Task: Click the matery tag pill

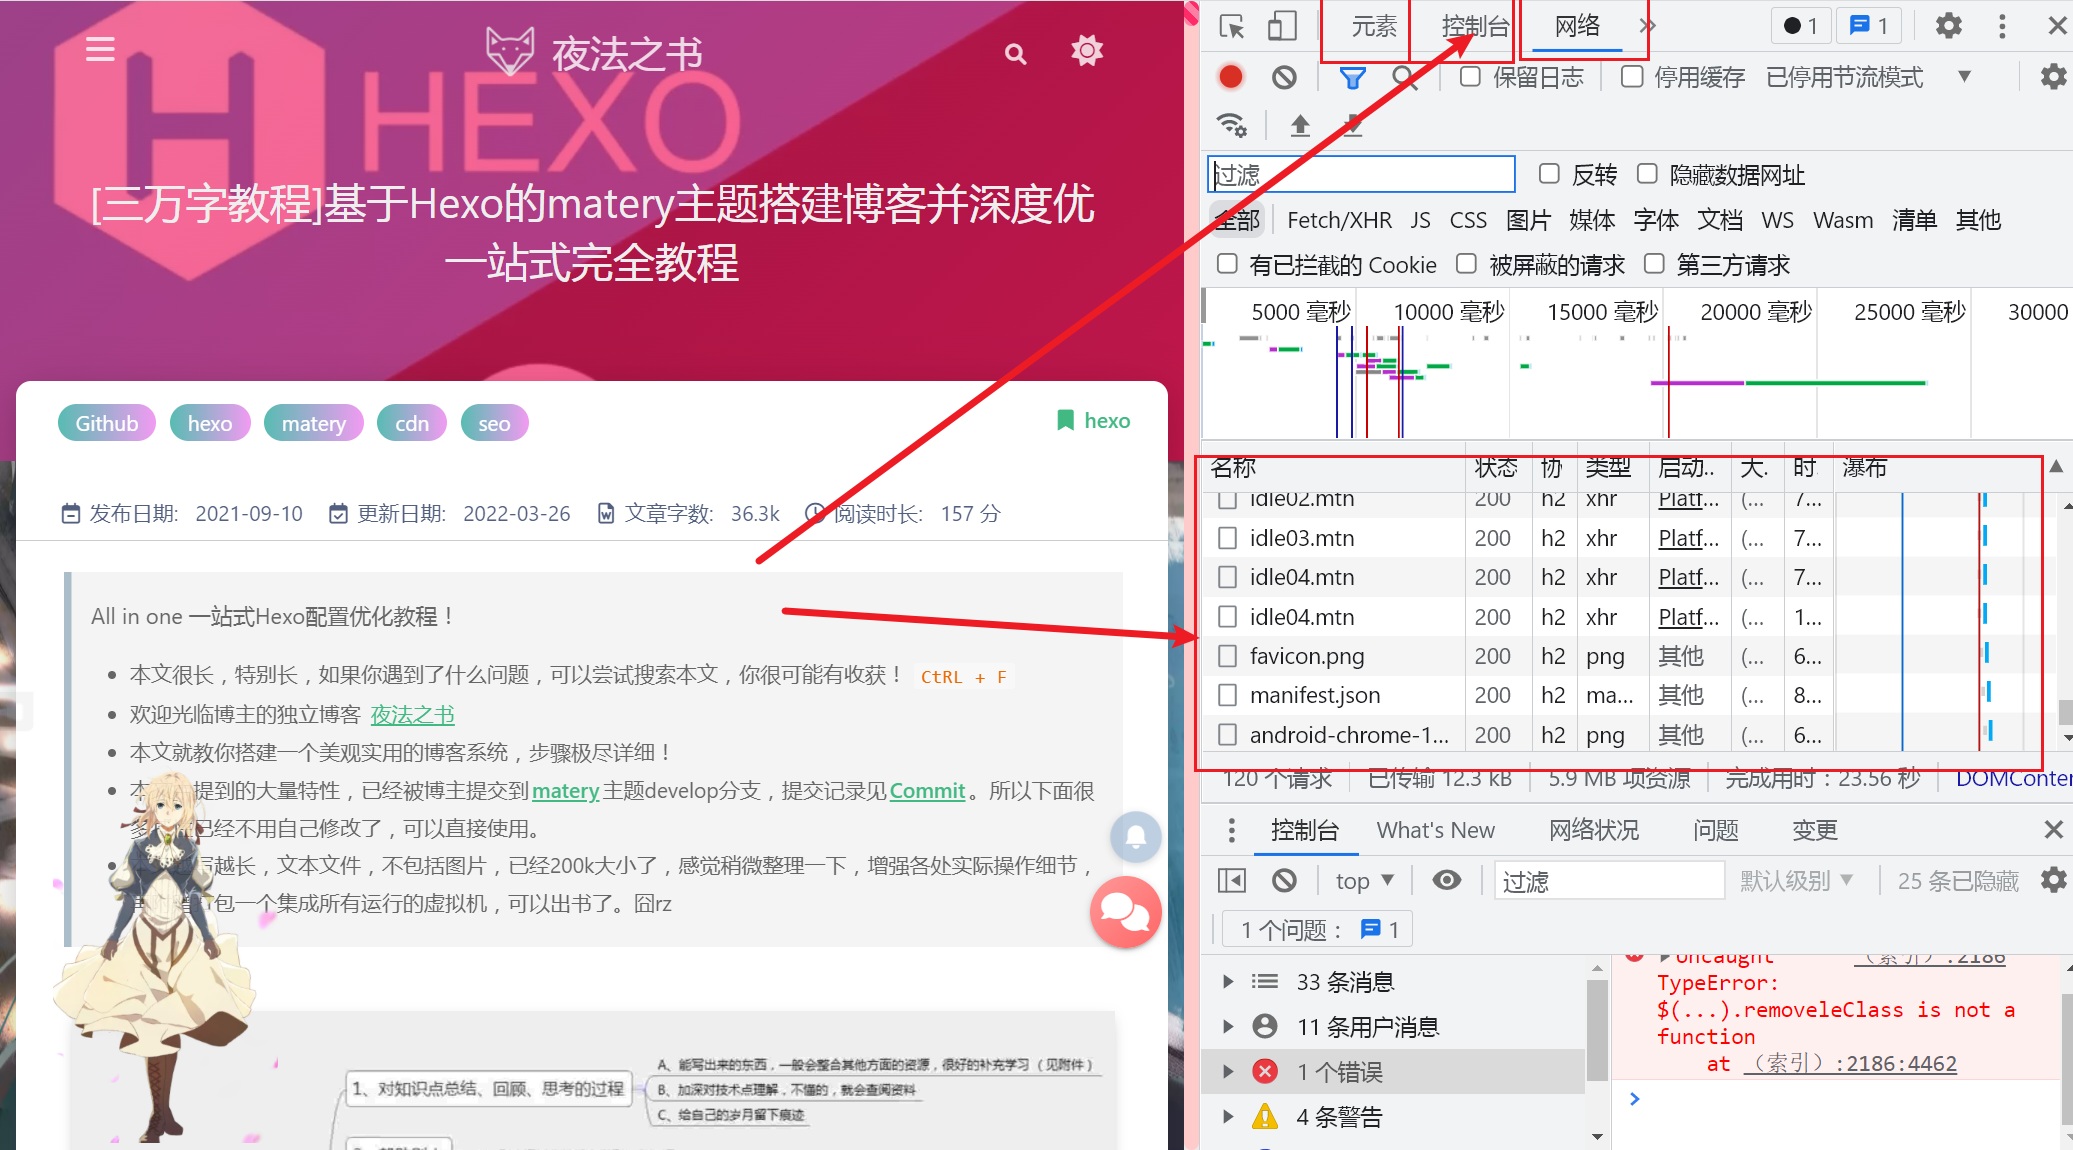Action: [x=313, y=422]
